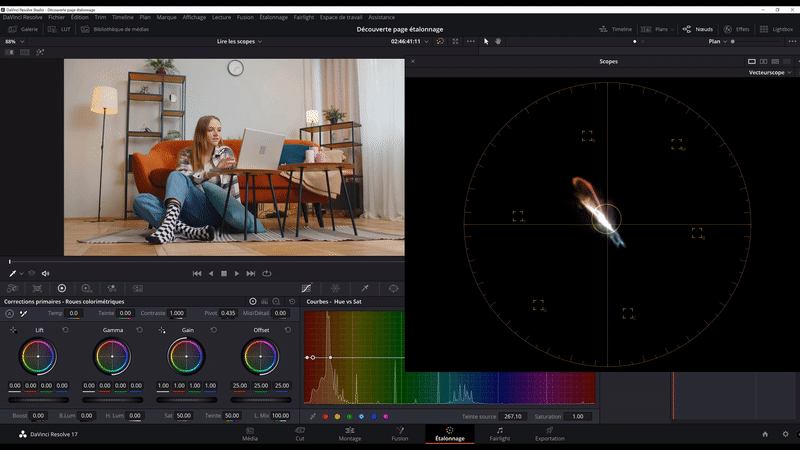Expand the viewer zoom percentage dropdown
Viewport: 800px width, 450px height.
click(14, 42)
